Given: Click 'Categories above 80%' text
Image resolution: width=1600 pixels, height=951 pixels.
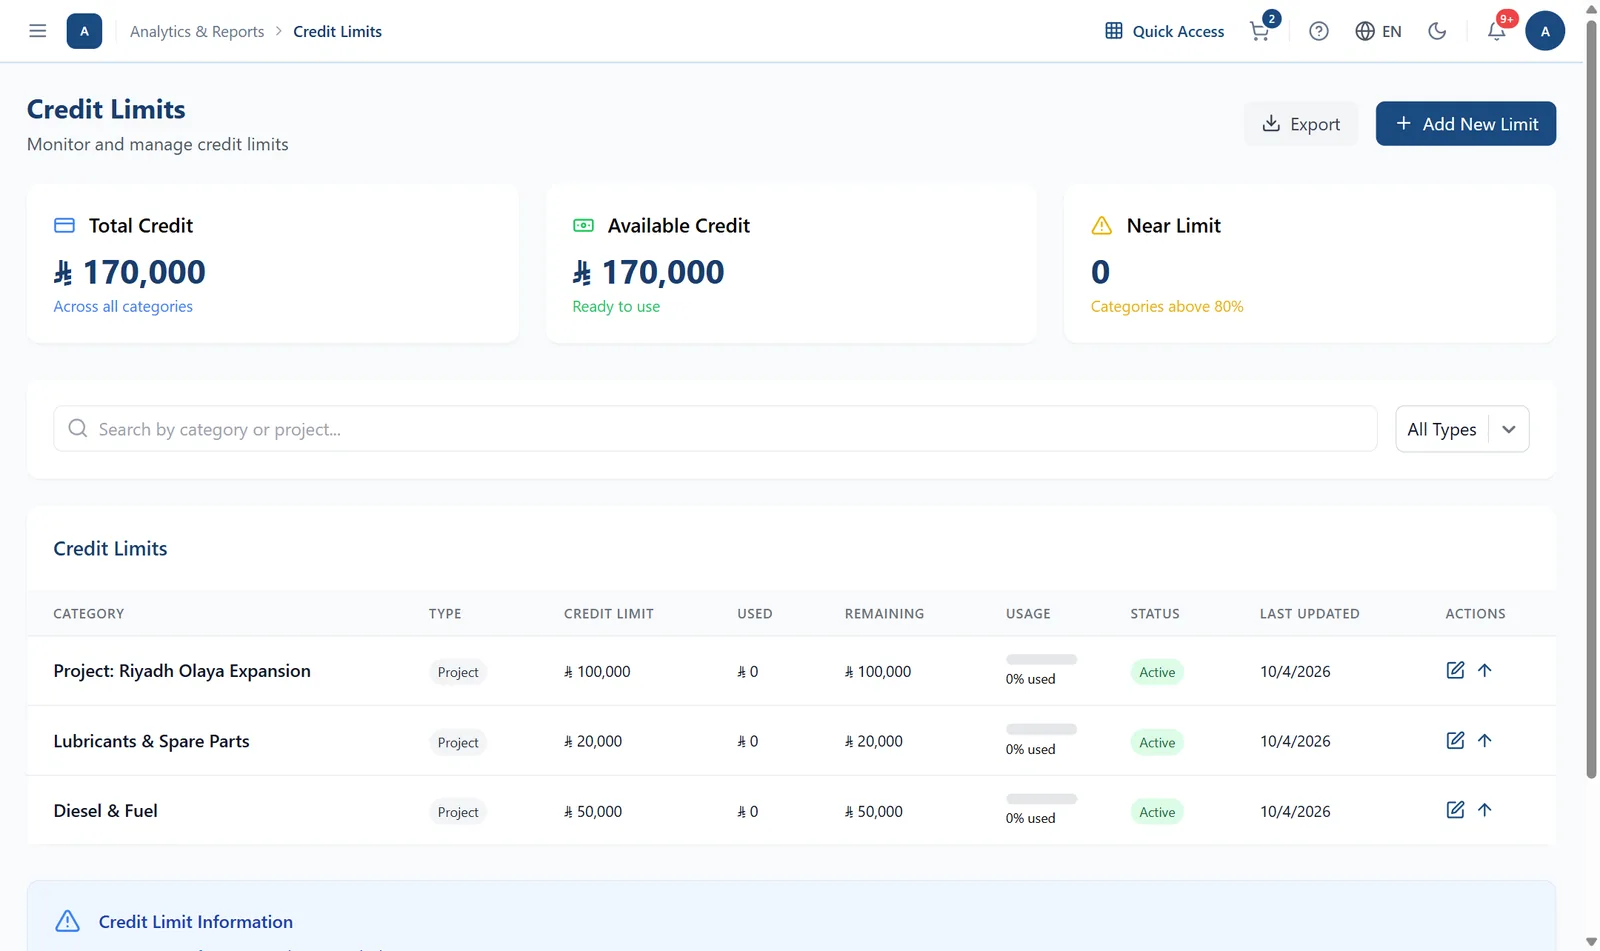Looking at the screenshot, I should (x=1167, y=306).
